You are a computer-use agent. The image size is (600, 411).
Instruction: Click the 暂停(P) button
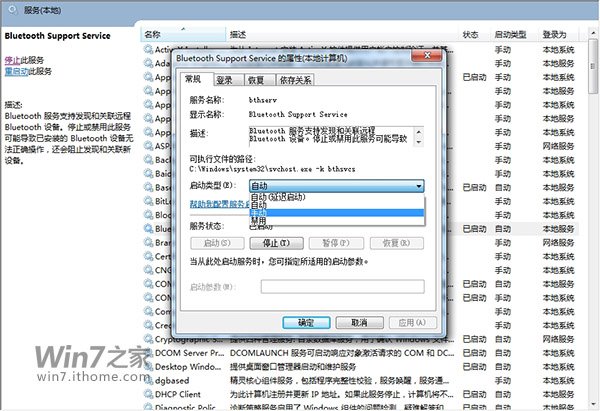click(336, 243)
